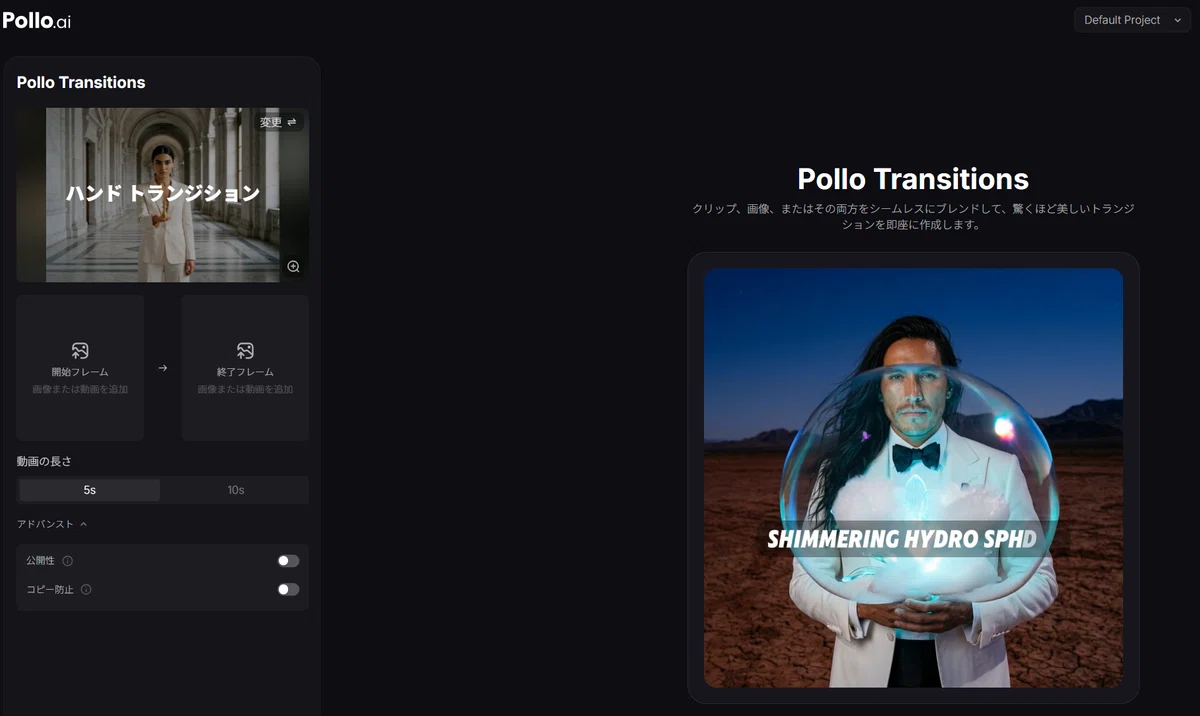1200x716 pixels.
Task: Collapse the アドバンスト section
Action: point(52,524)
